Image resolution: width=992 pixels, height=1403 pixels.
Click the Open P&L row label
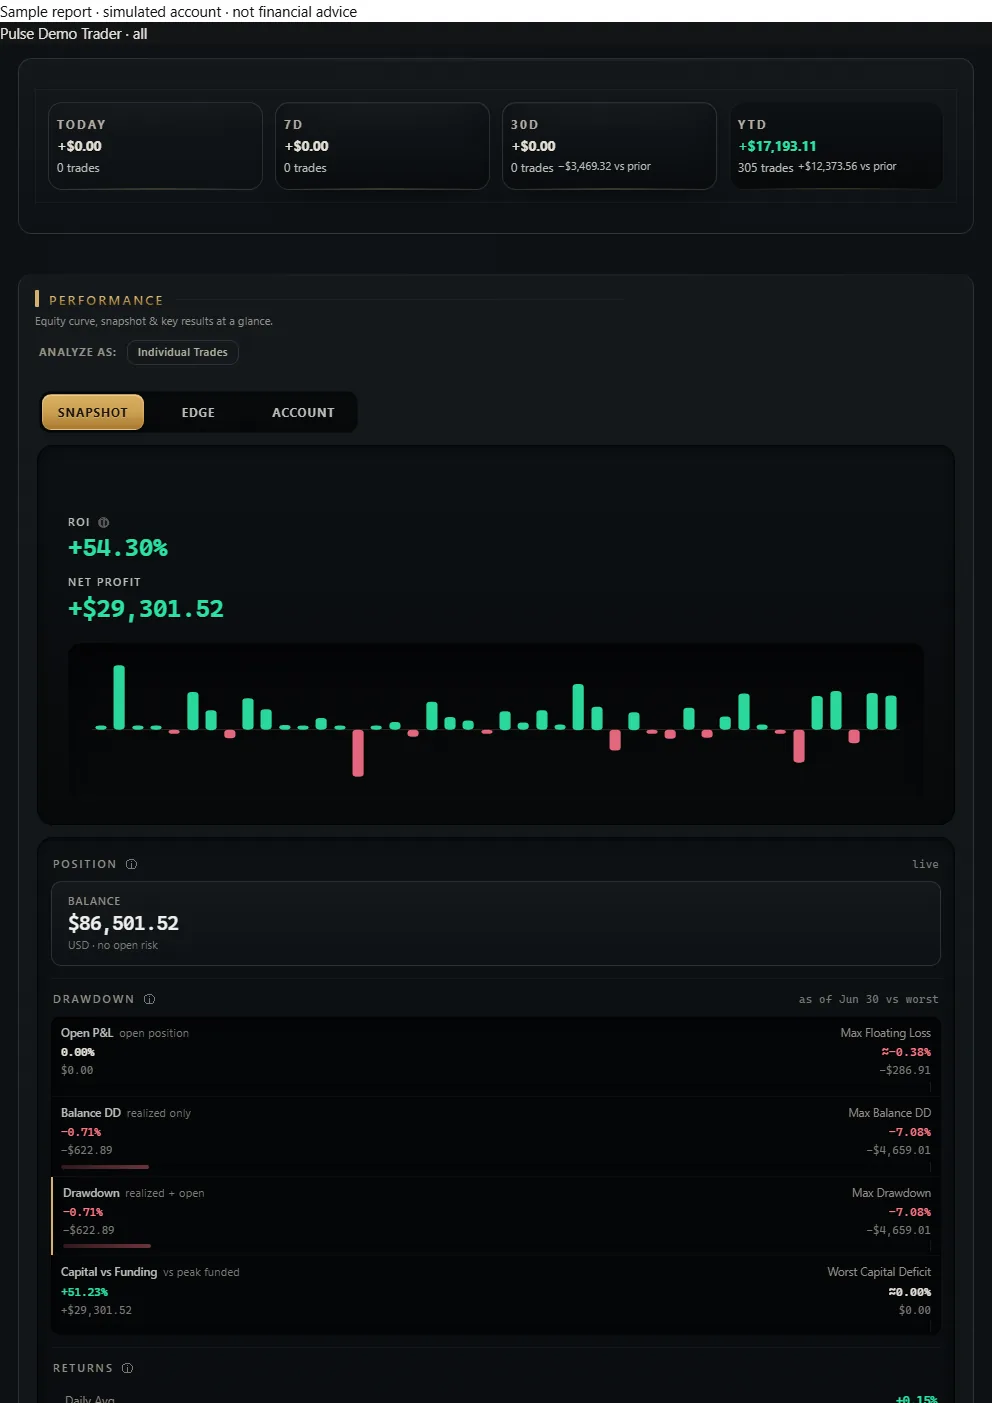(87, 1033)
